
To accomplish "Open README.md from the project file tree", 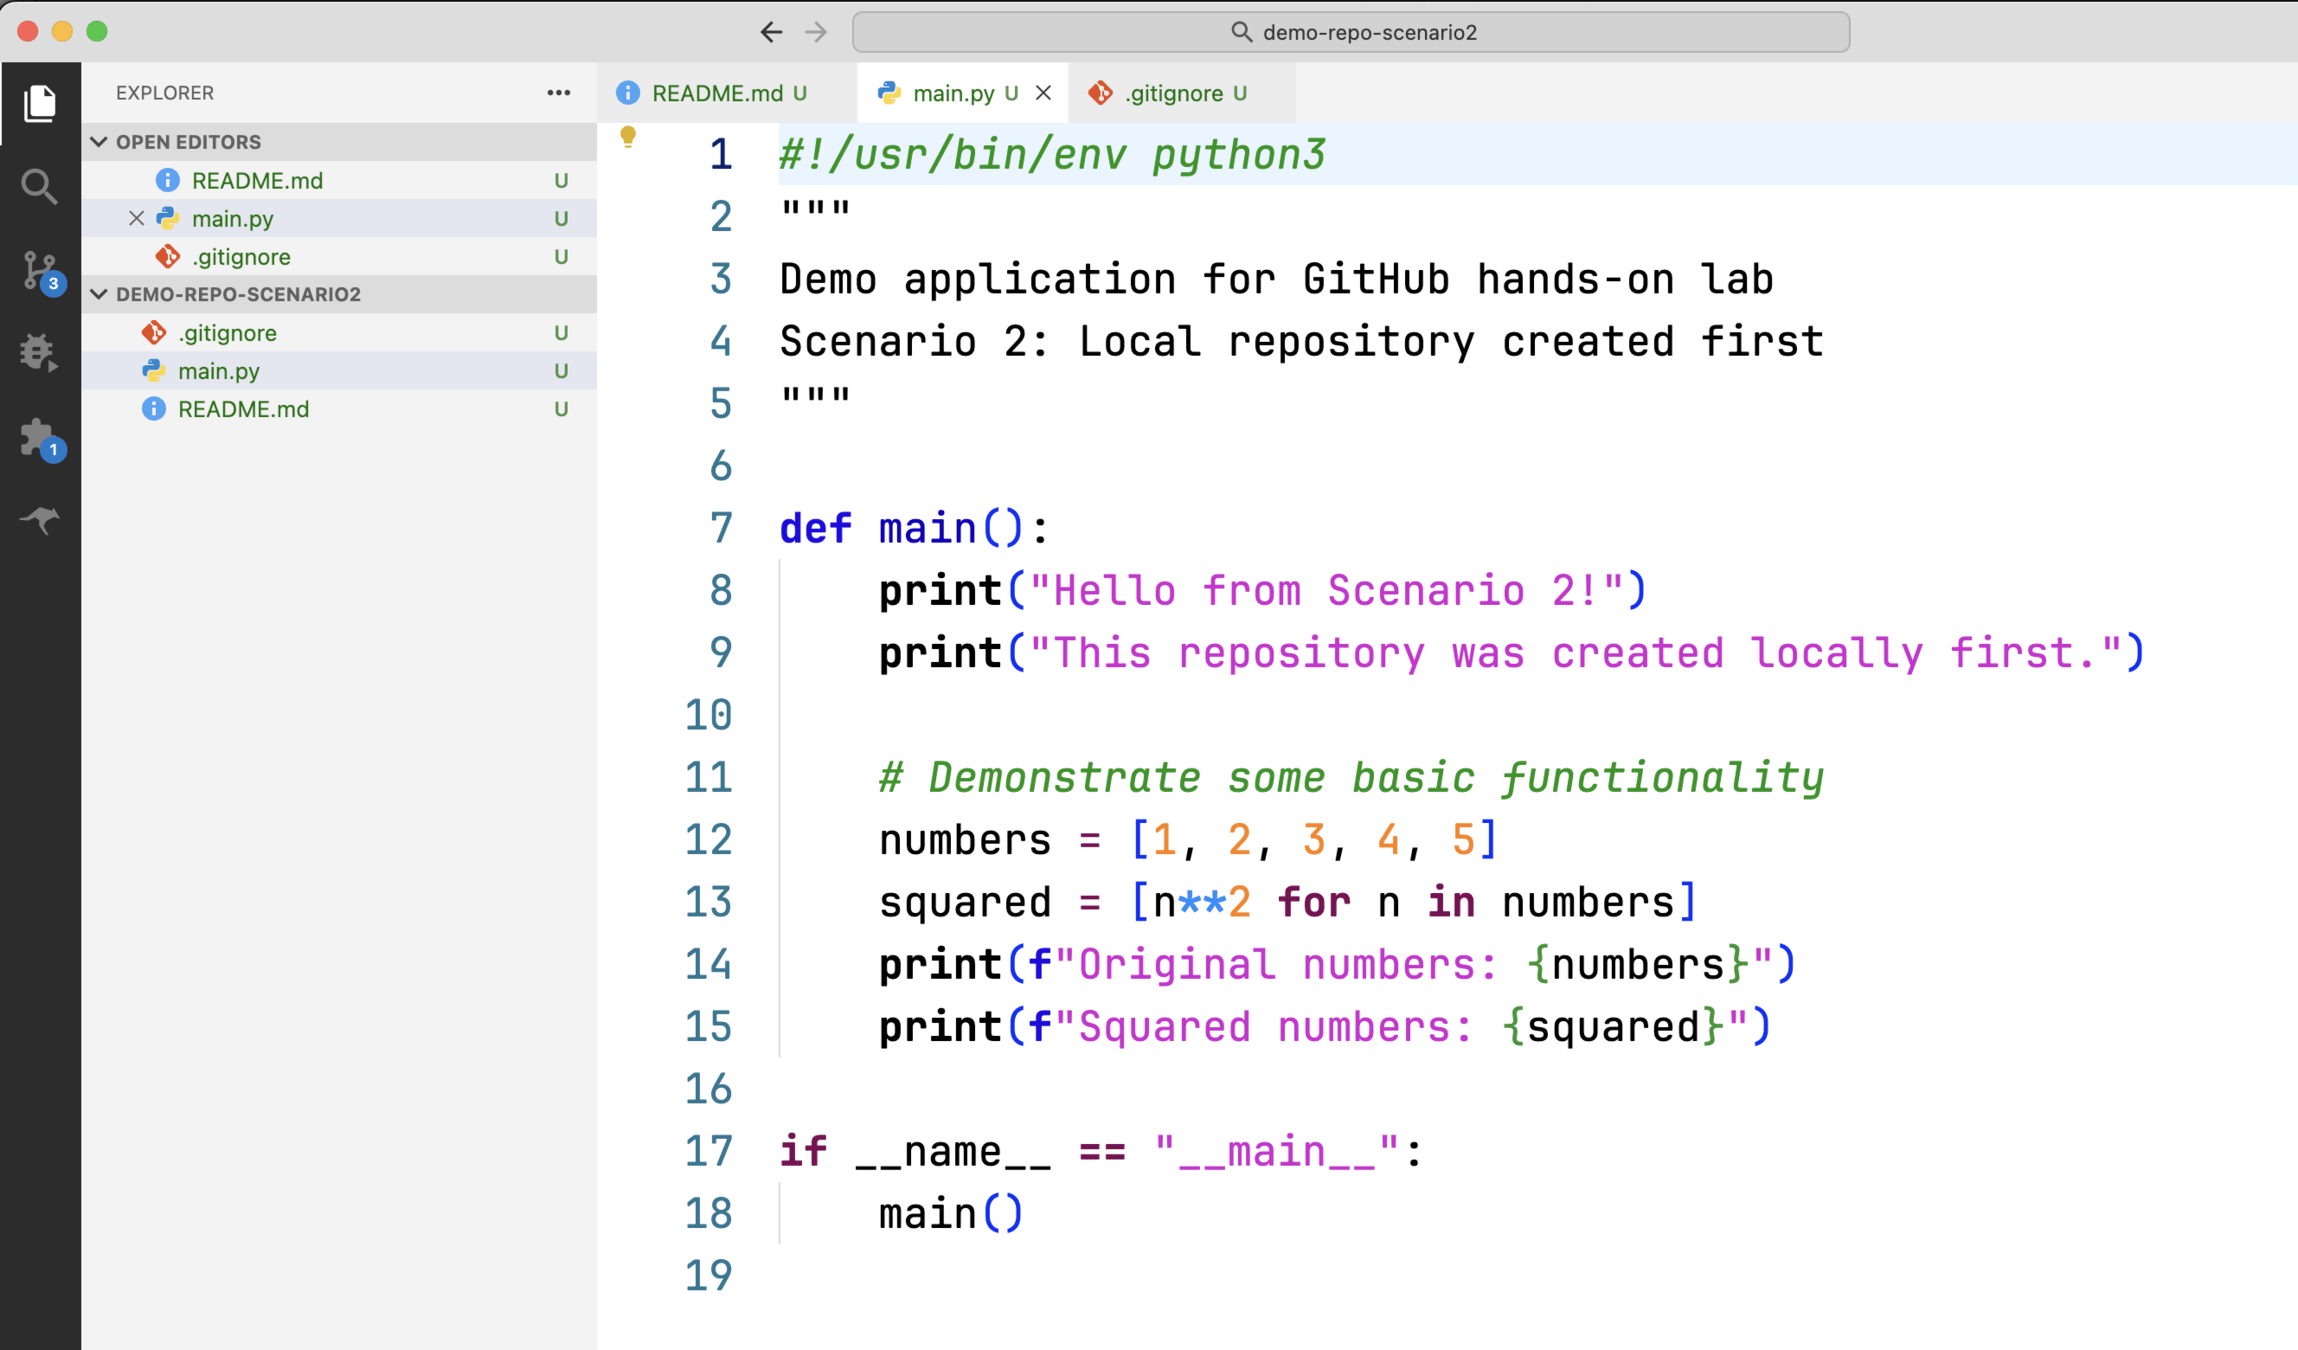I will (x=243, y=409).
